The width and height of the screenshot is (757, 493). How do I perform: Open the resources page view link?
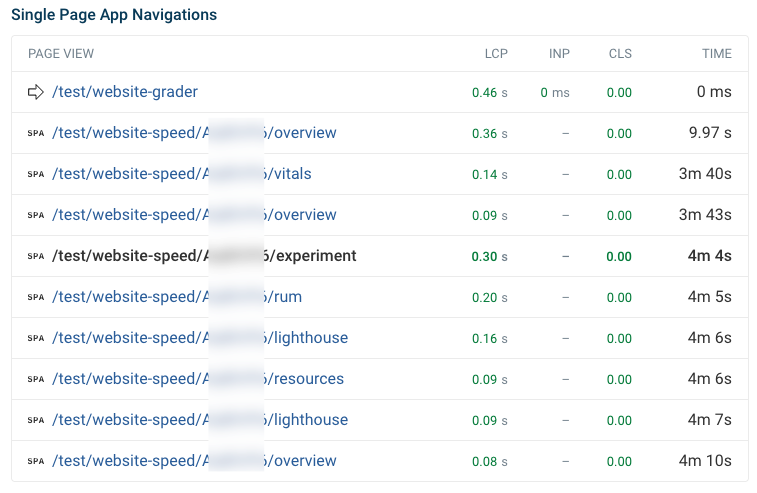coord(198,379)
